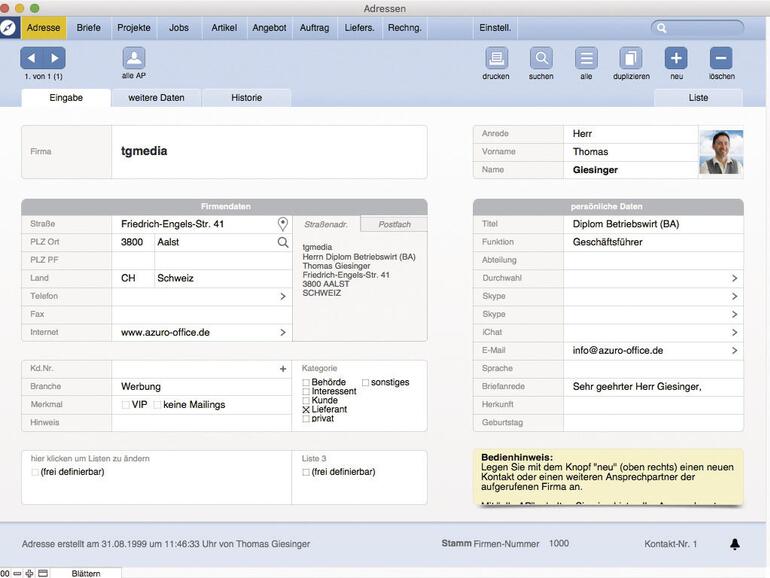Expand Durchwahl row arrow
Screen dimensions: 770x578
[x=734, y=278]
